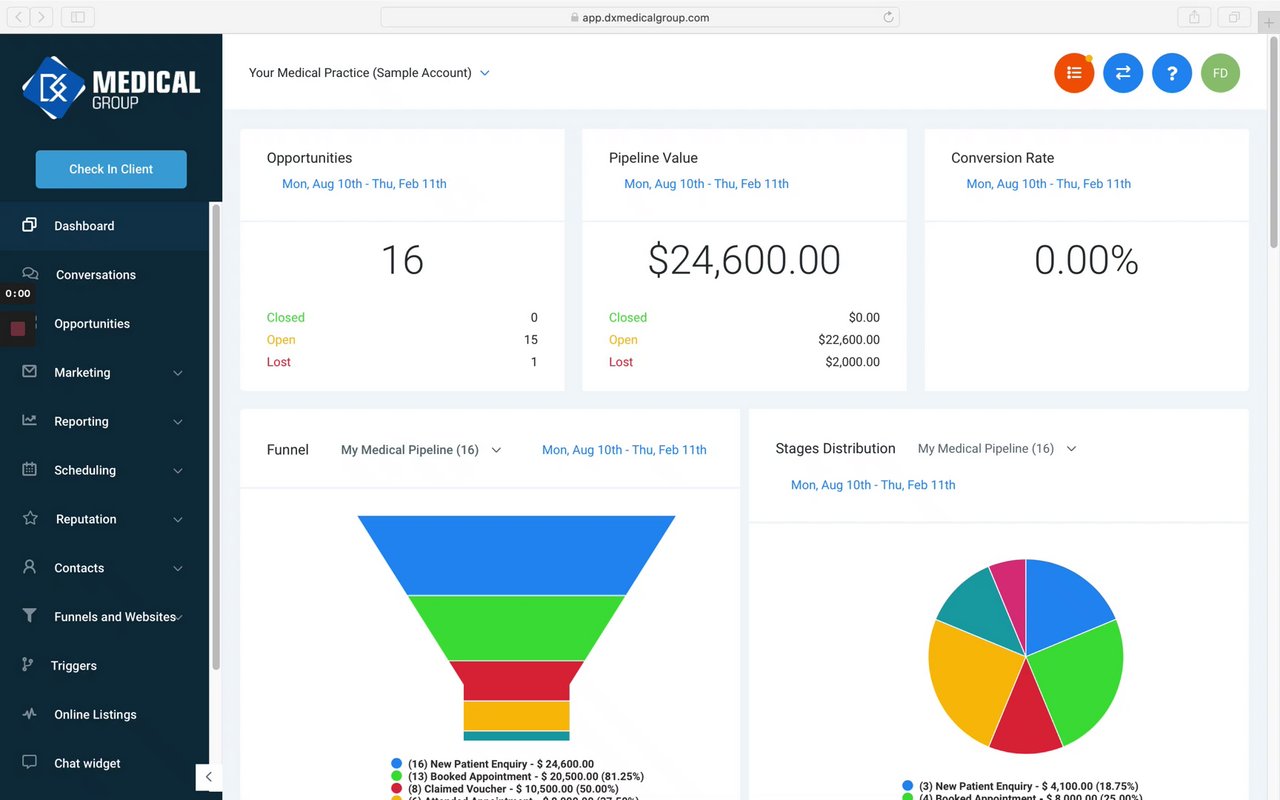Viewport: 1280px width, 800px height.
Task: Click the Triggers branch icon in sidebar
Action: [x=29, y=665]
